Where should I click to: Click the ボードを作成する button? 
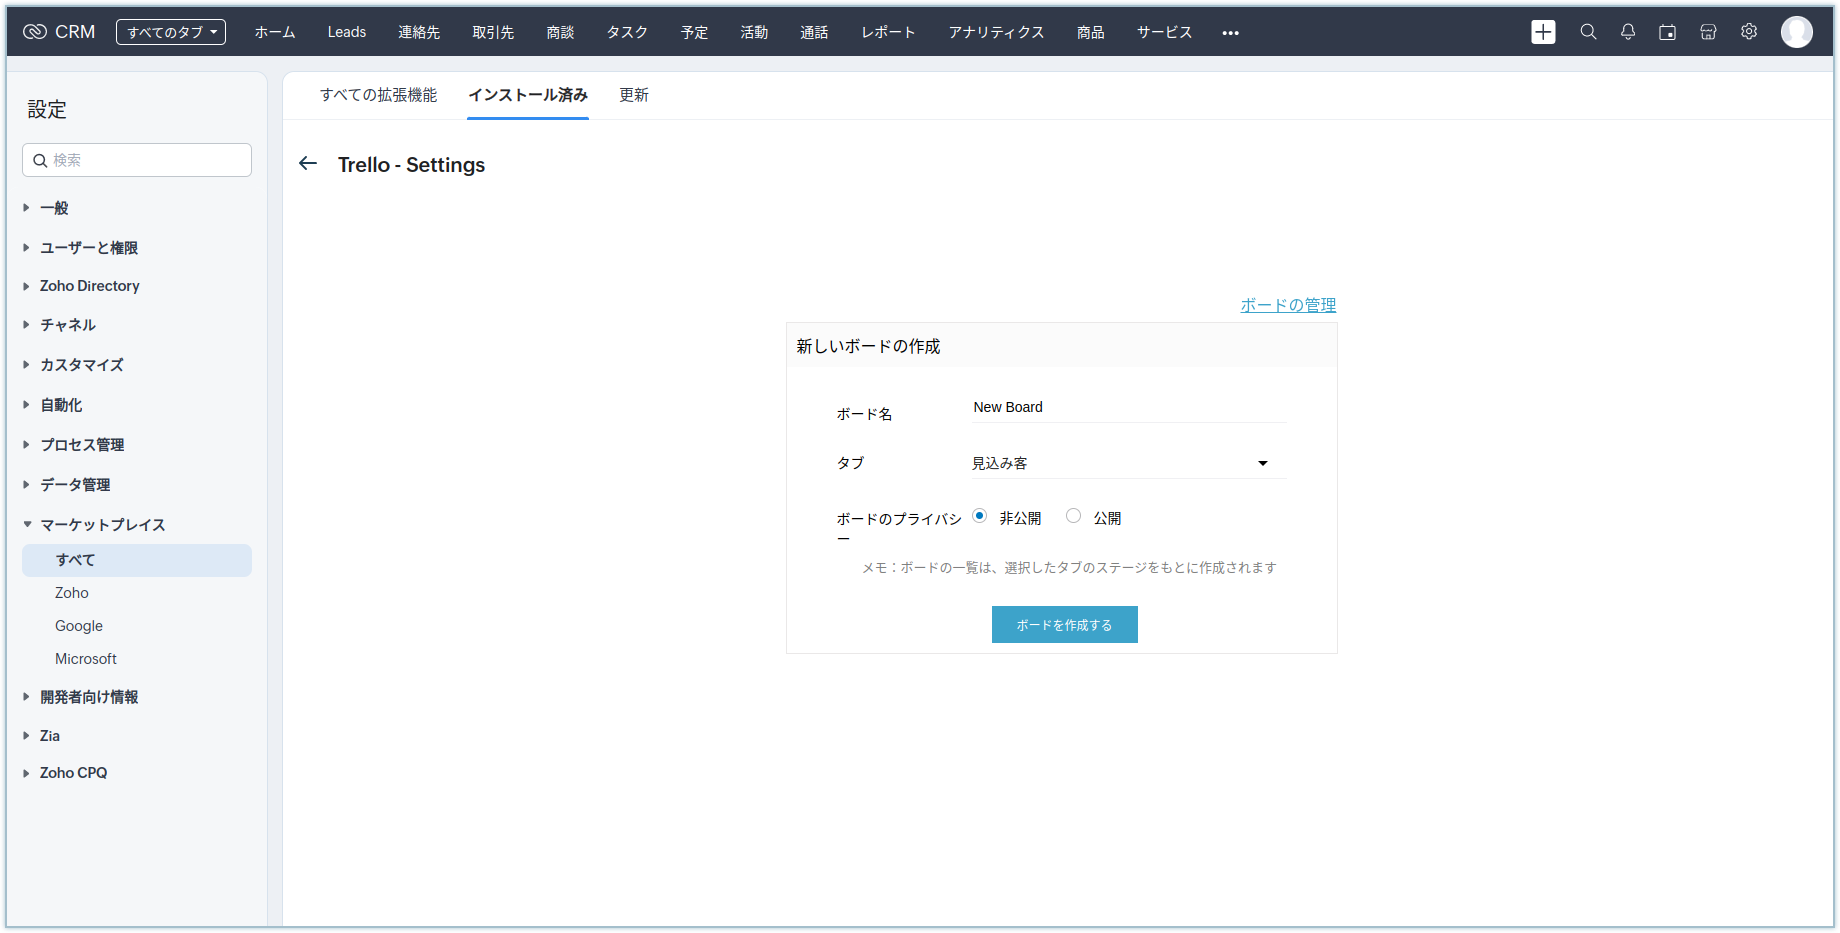[1064, 625]
